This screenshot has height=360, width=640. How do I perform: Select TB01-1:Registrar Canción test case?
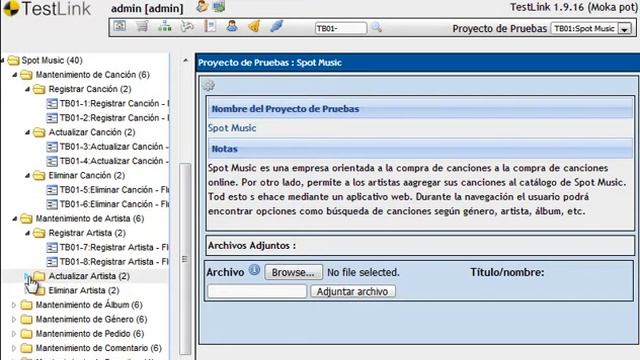(114, 104)
